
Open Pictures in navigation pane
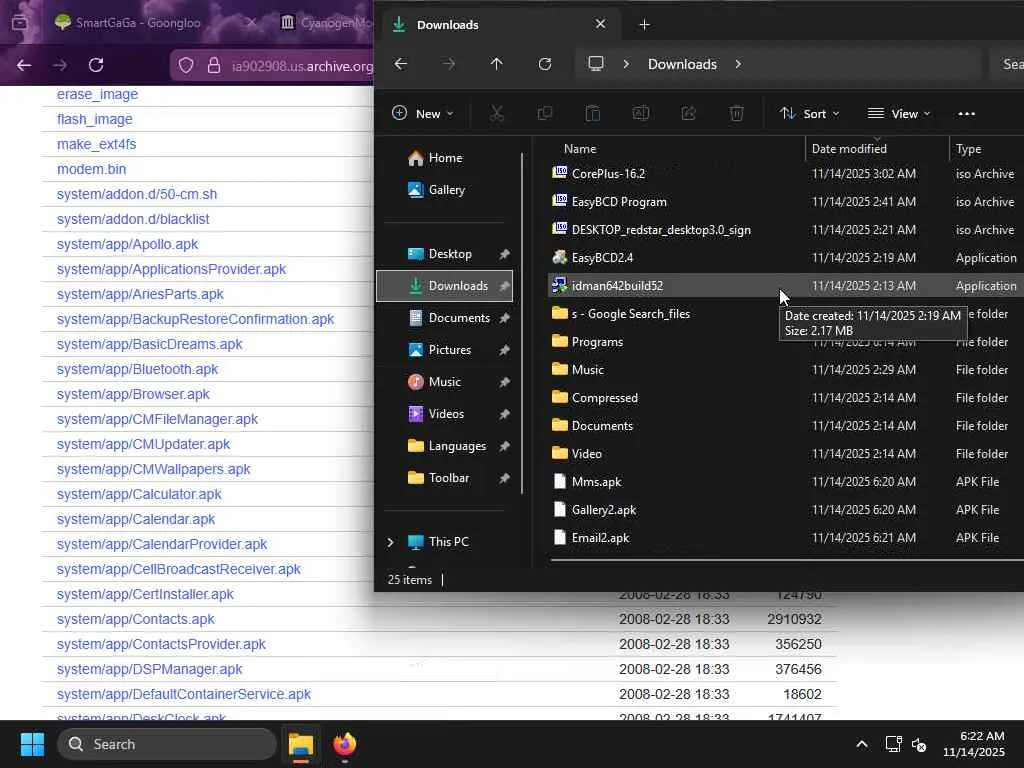[445, 350]
